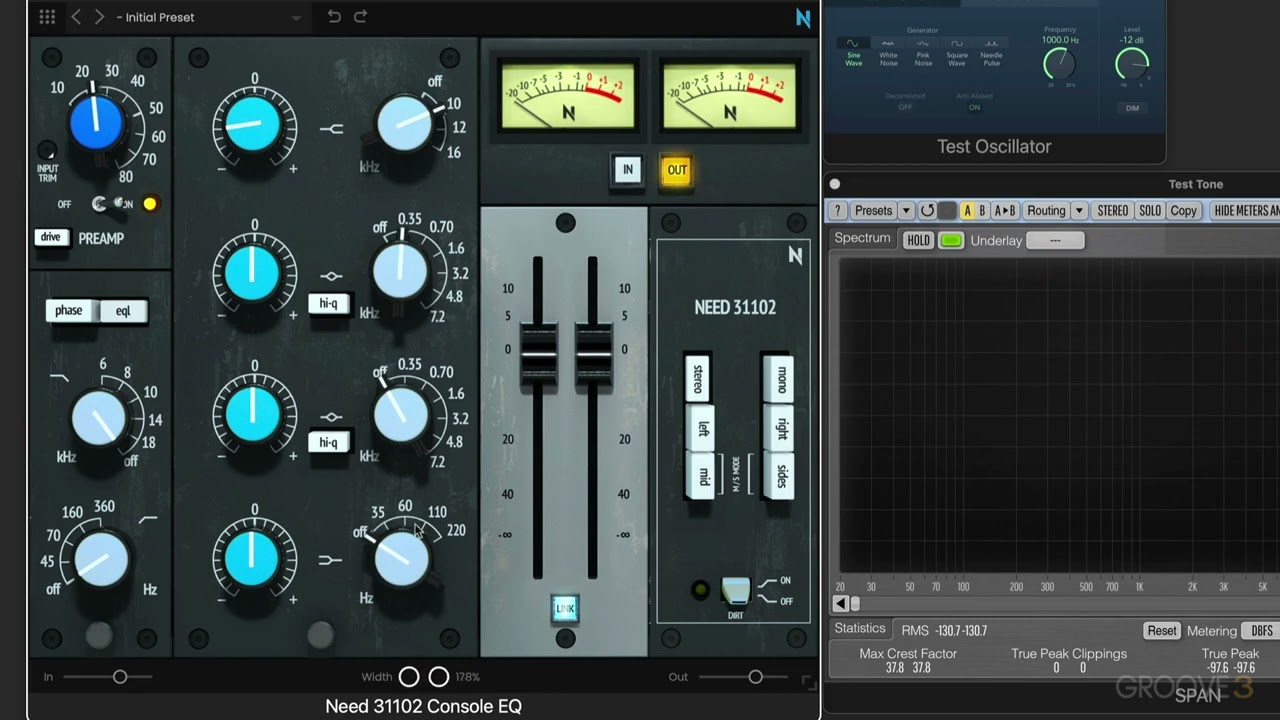
Task: Click the upper mid bell band icon
Action: 332,276
